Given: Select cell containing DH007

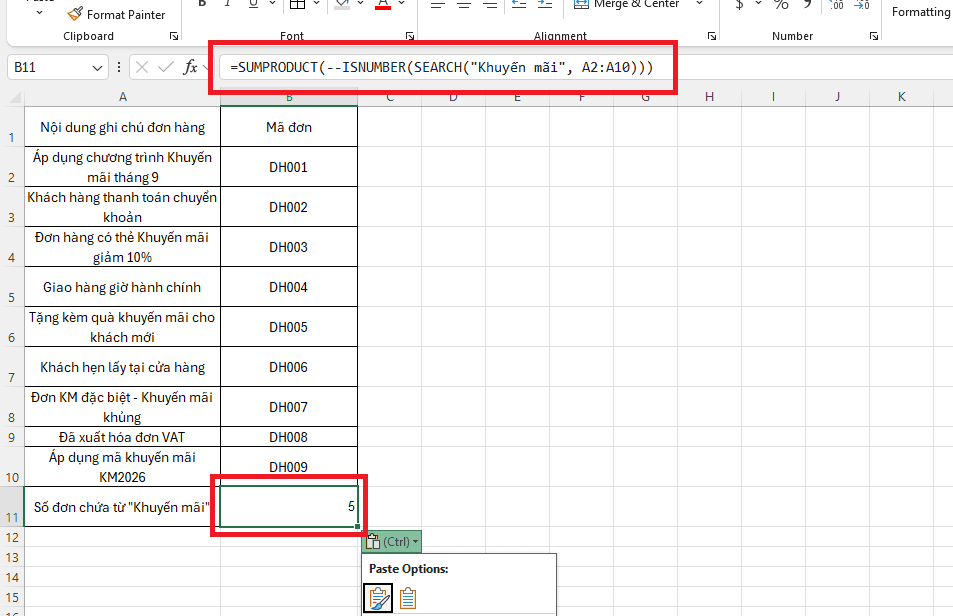Looking at the screenshot, I should 289,407.
